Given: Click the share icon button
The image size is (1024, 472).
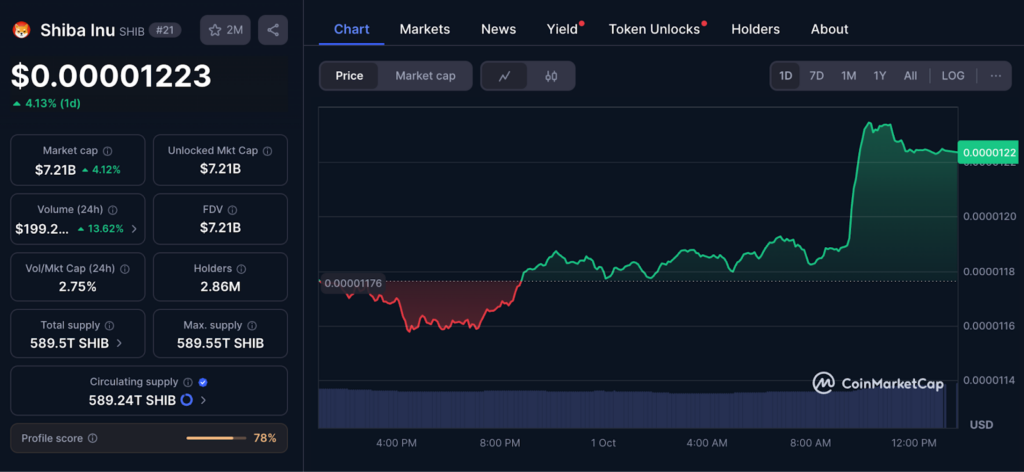Looking at the screenshot, I should [273, 30].
